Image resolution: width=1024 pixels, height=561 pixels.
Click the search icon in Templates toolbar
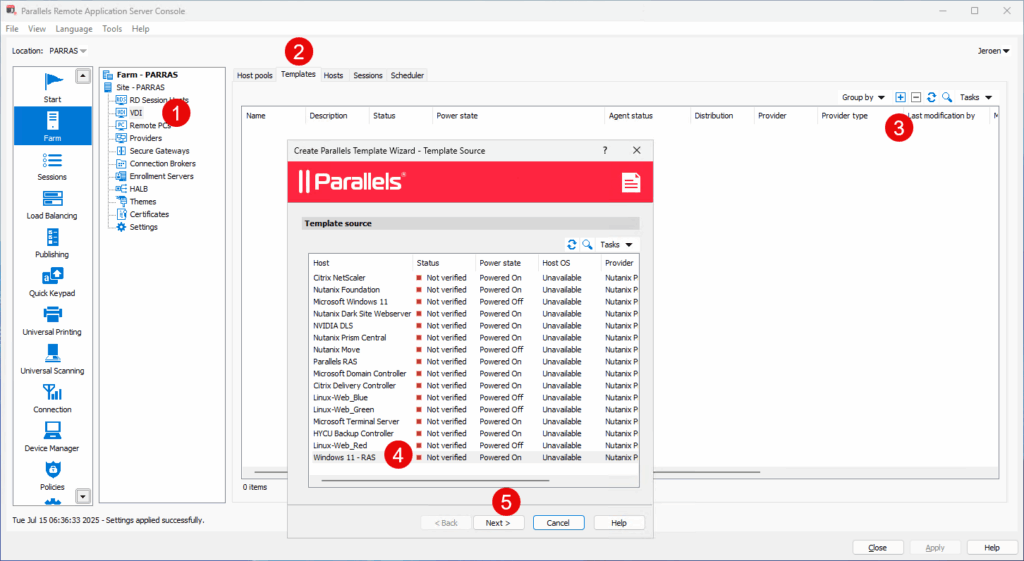click(x=947, y=97)
